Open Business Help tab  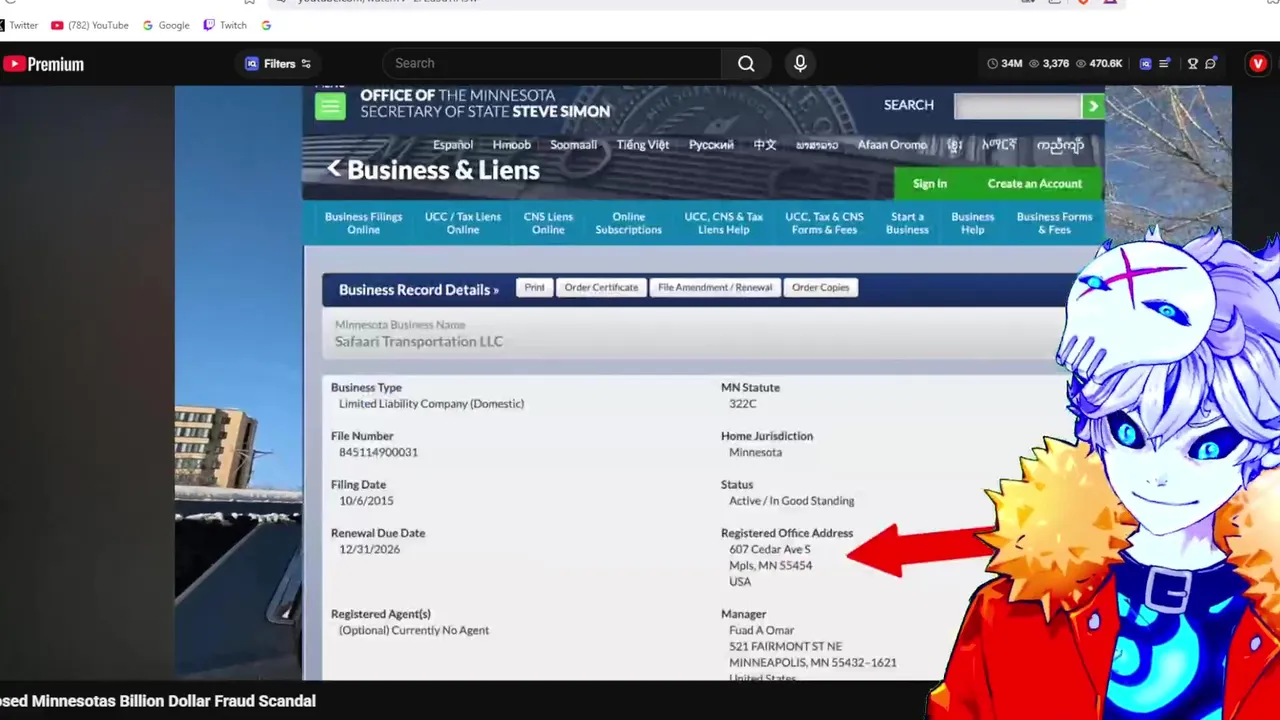[x=972, y=223]
